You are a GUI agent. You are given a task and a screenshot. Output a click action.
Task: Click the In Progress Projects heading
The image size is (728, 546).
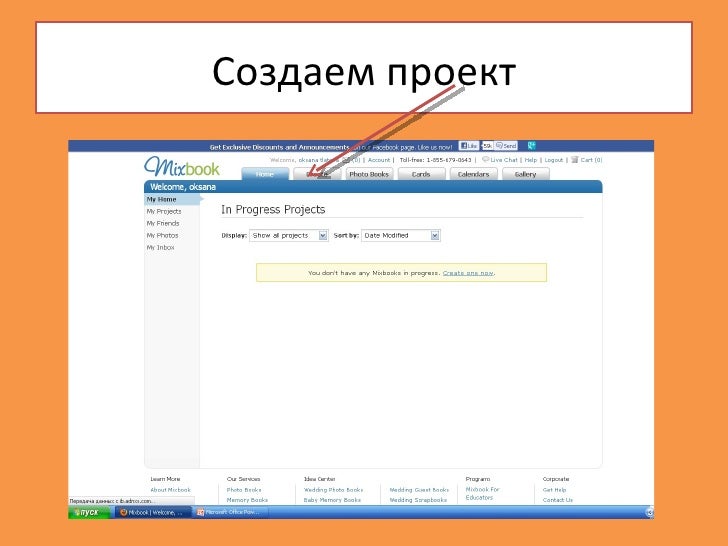pos(273,209)
